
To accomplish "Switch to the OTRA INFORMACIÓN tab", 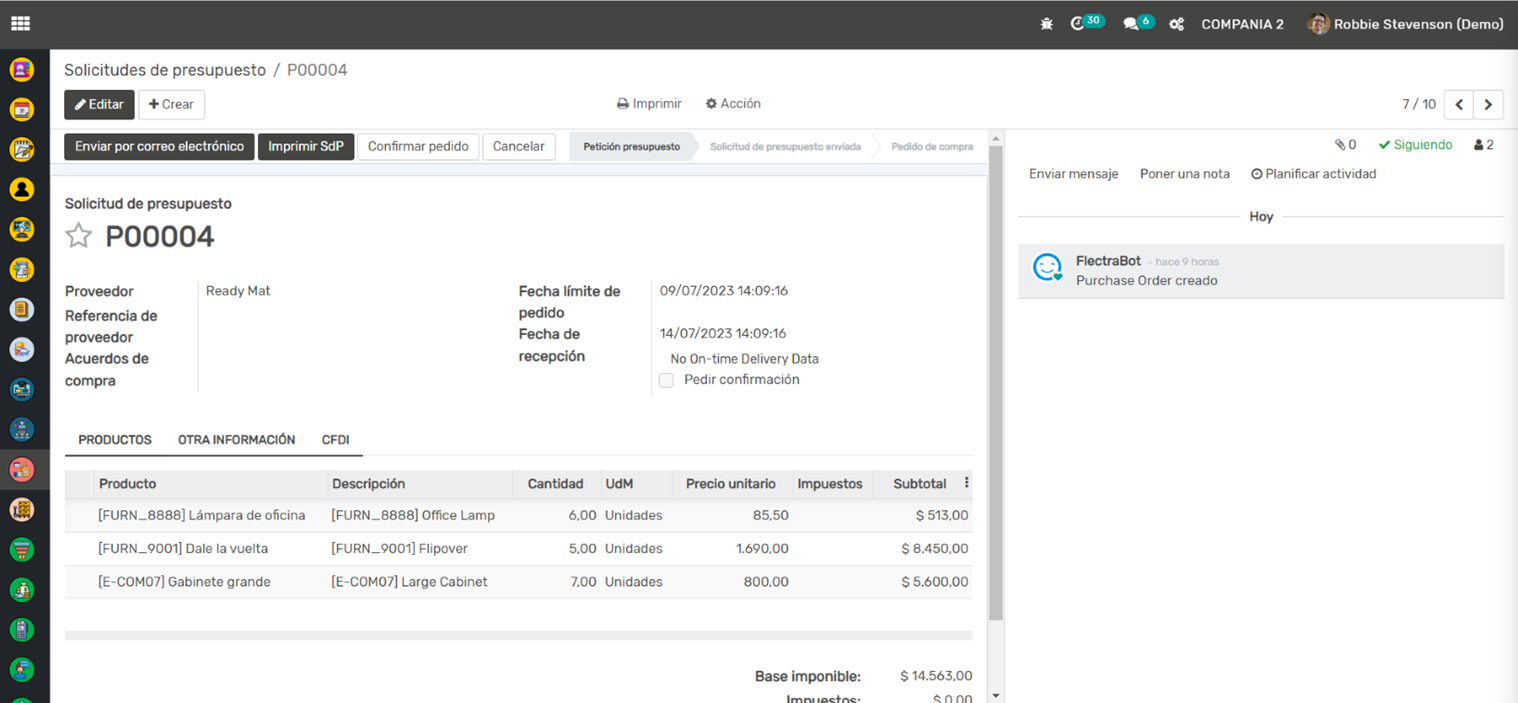I will pyautogui.click(x=236, y=440).
